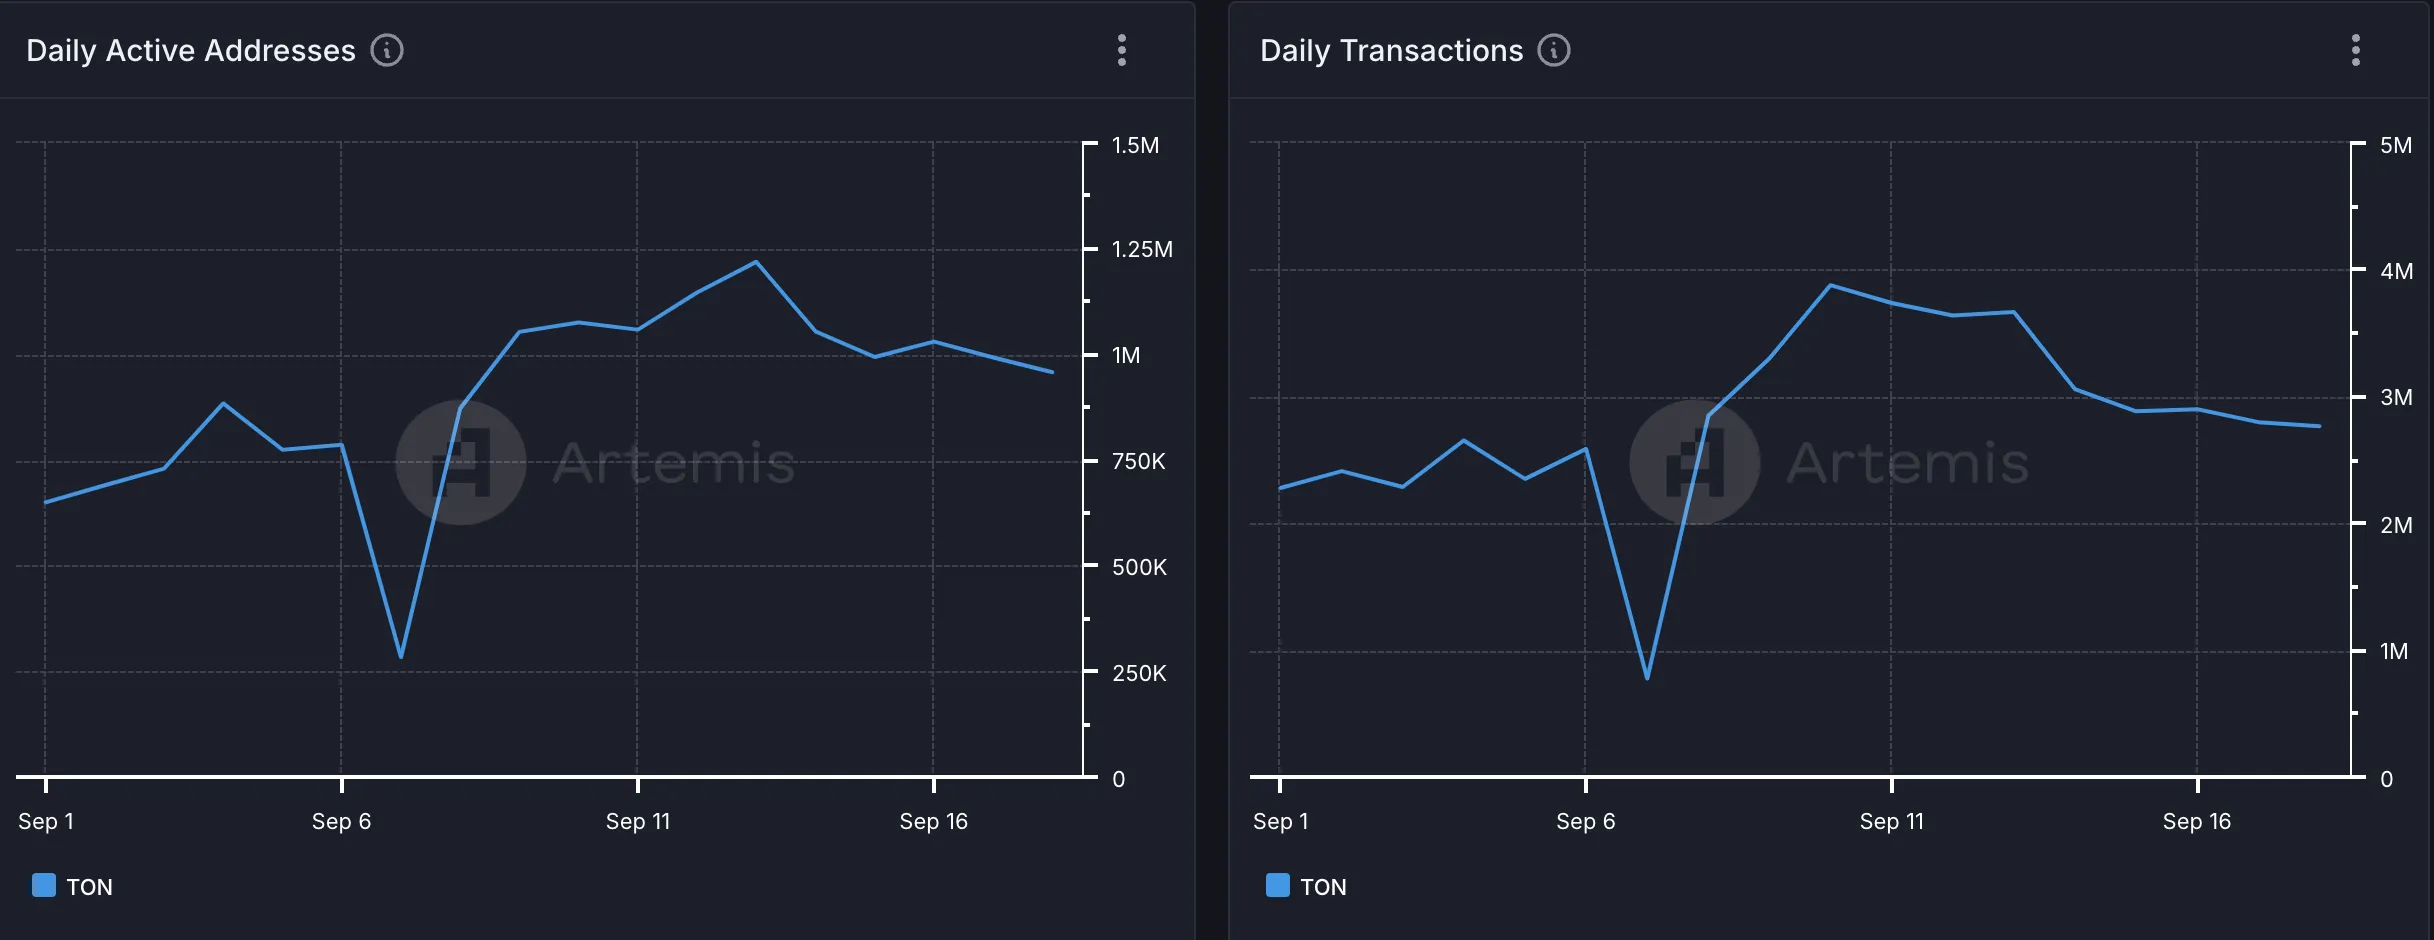Click Sep 6 label on Active Addresses axis

[x=341, y=821]
